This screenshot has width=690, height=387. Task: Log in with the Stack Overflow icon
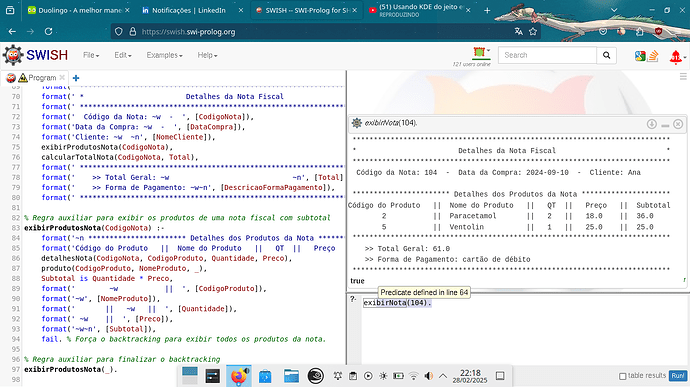(653, 56)
